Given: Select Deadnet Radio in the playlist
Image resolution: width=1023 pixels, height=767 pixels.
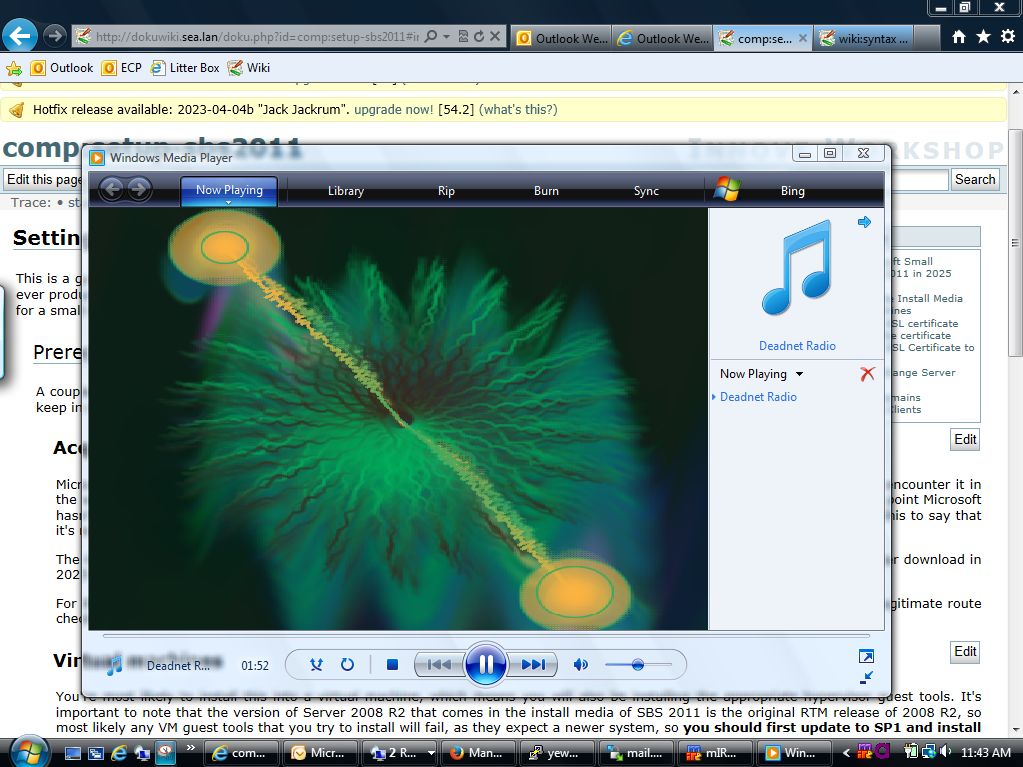Looking at the screenshot, I should [758, 397].
